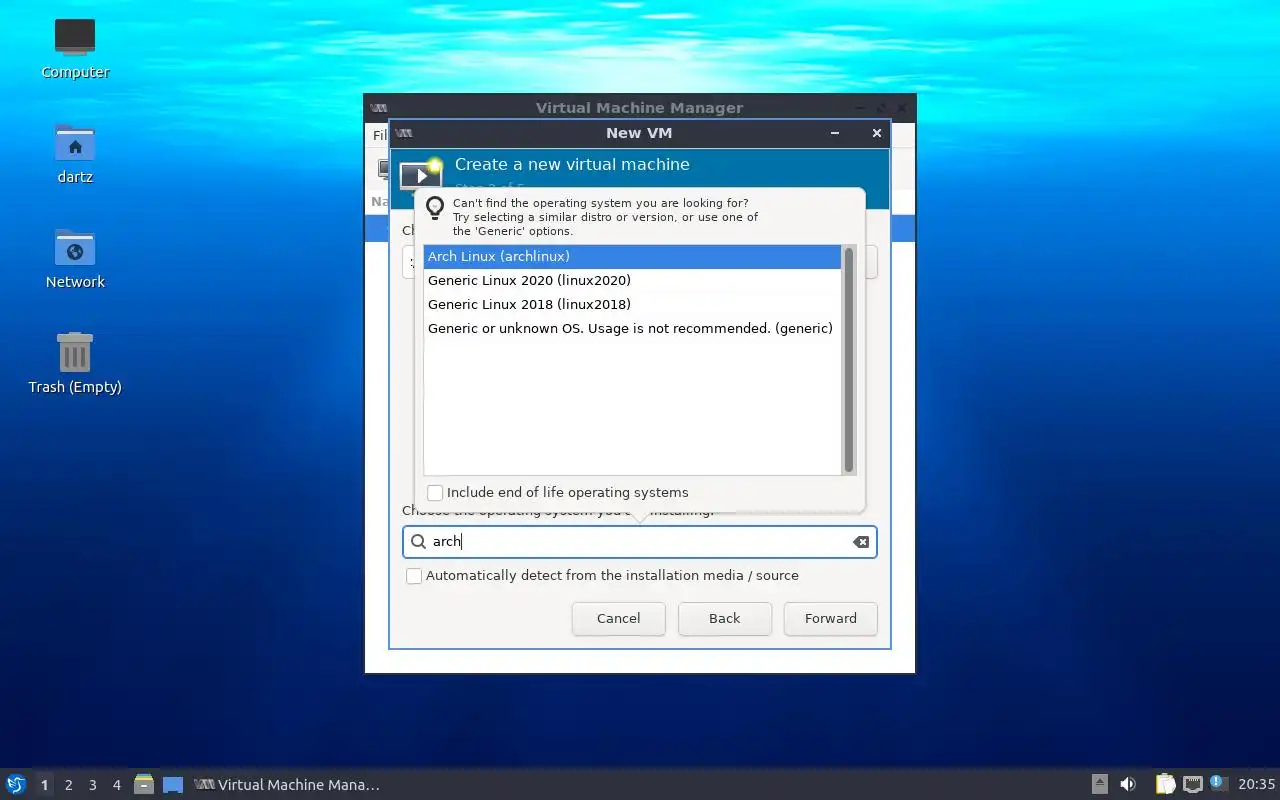Clear the OS search text icon
The width and height of the screenshot is (1280, 800).
click(x=861, y=542)
